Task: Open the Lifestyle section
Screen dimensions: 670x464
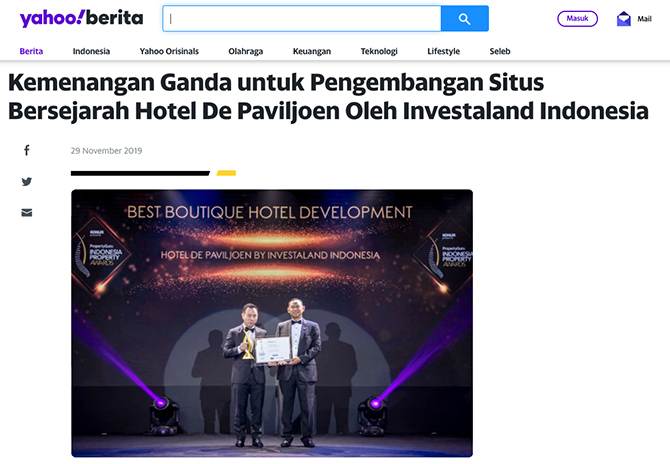Action: click(x=444, y=51)
